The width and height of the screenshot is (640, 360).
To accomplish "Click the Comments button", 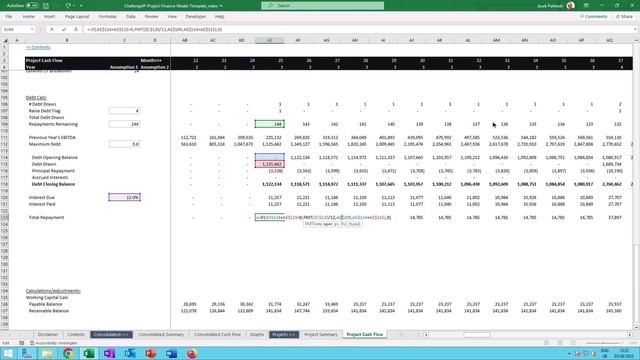I will 593,17.
